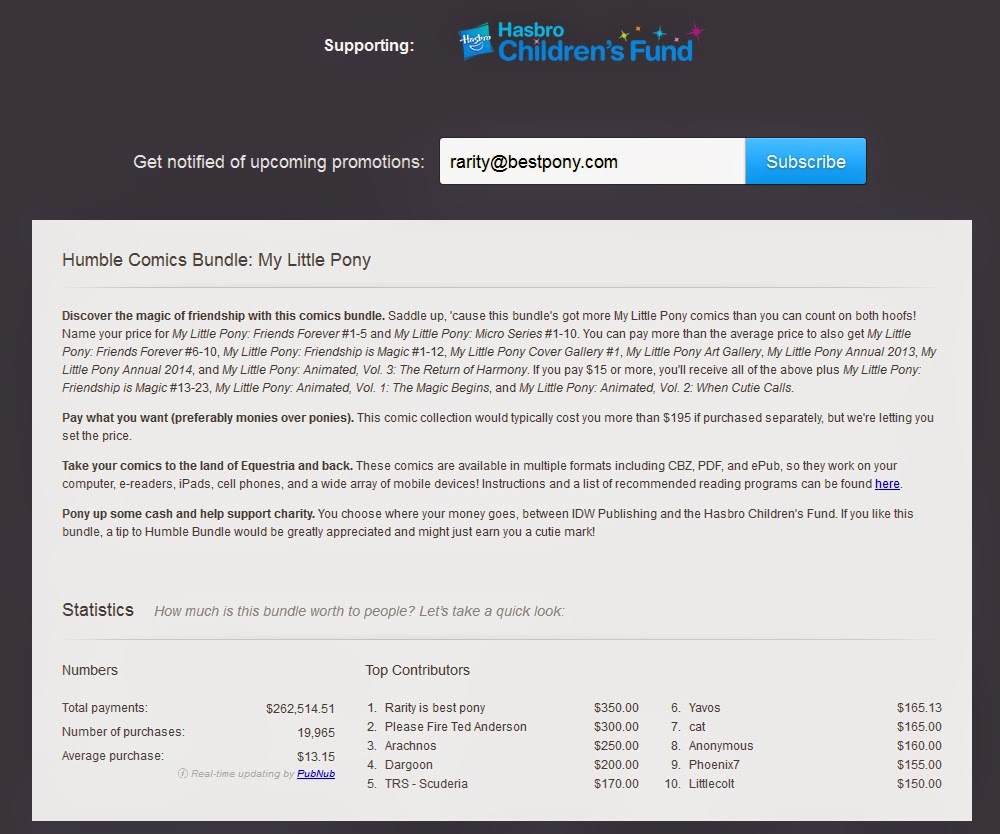1000x834 pixels.
Task: Click the Average purchase value $13.15
Action: click(316, 757)
